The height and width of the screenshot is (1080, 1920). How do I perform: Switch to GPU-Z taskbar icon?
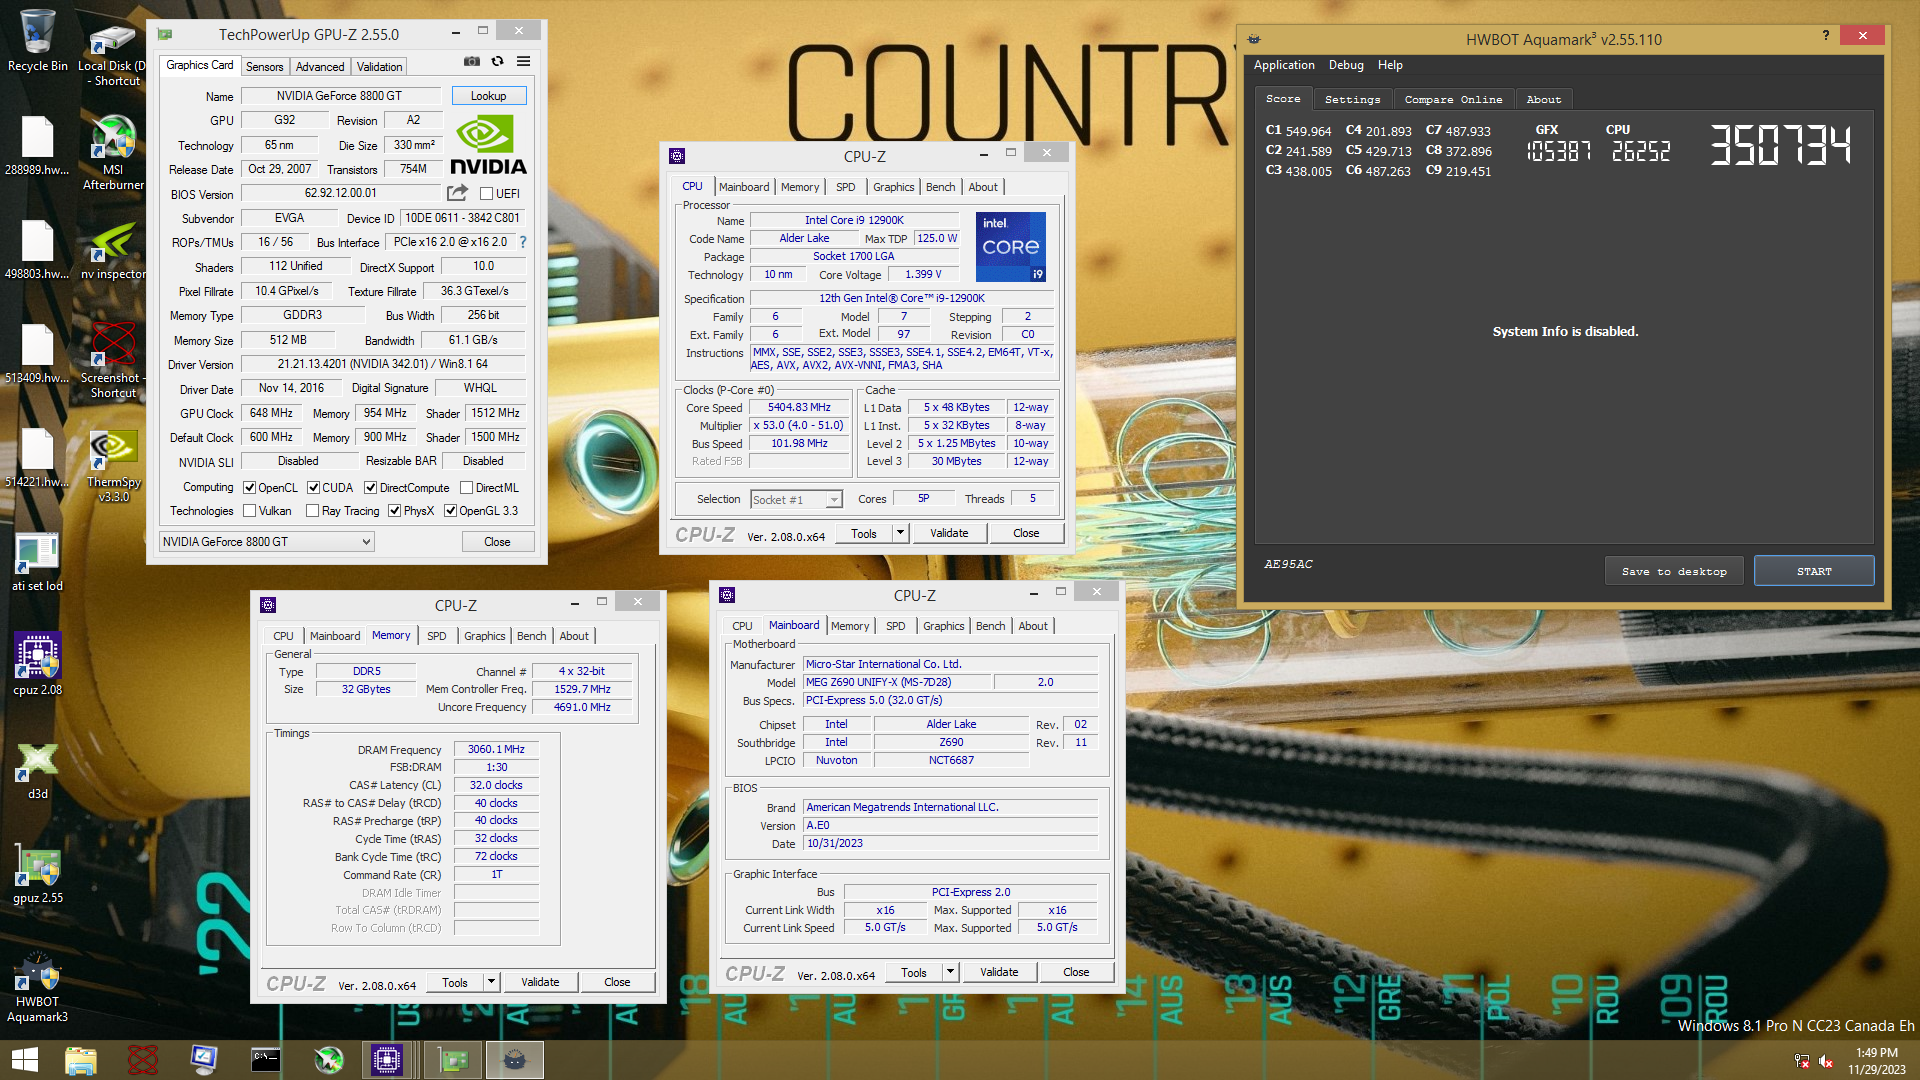(x=453, y=1060)
